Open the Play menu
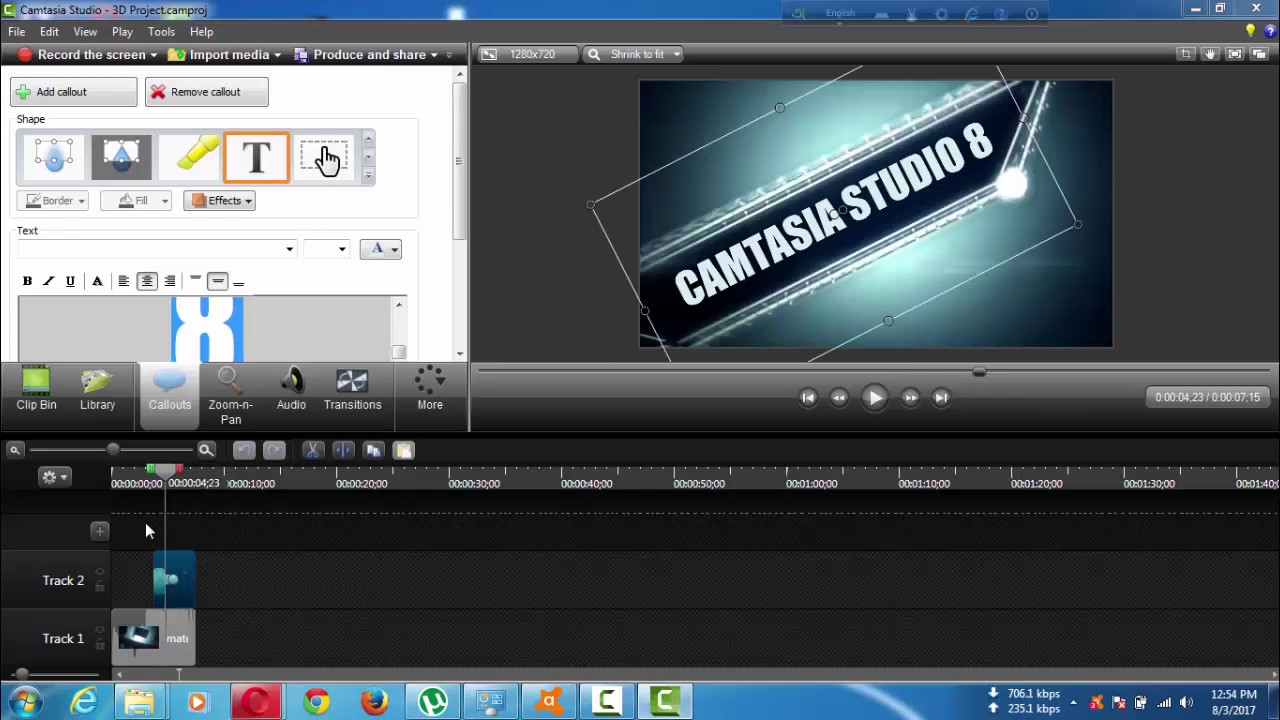Image resolution: width=1280 pixels, height=720 pixels. point(122,31)
